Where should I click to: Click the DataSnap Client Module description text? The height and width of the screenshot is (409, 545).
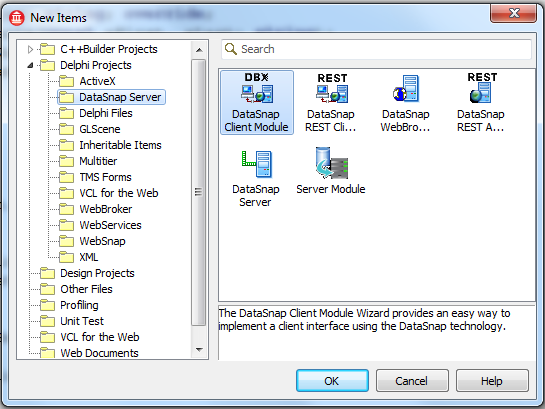pos(364,320)
